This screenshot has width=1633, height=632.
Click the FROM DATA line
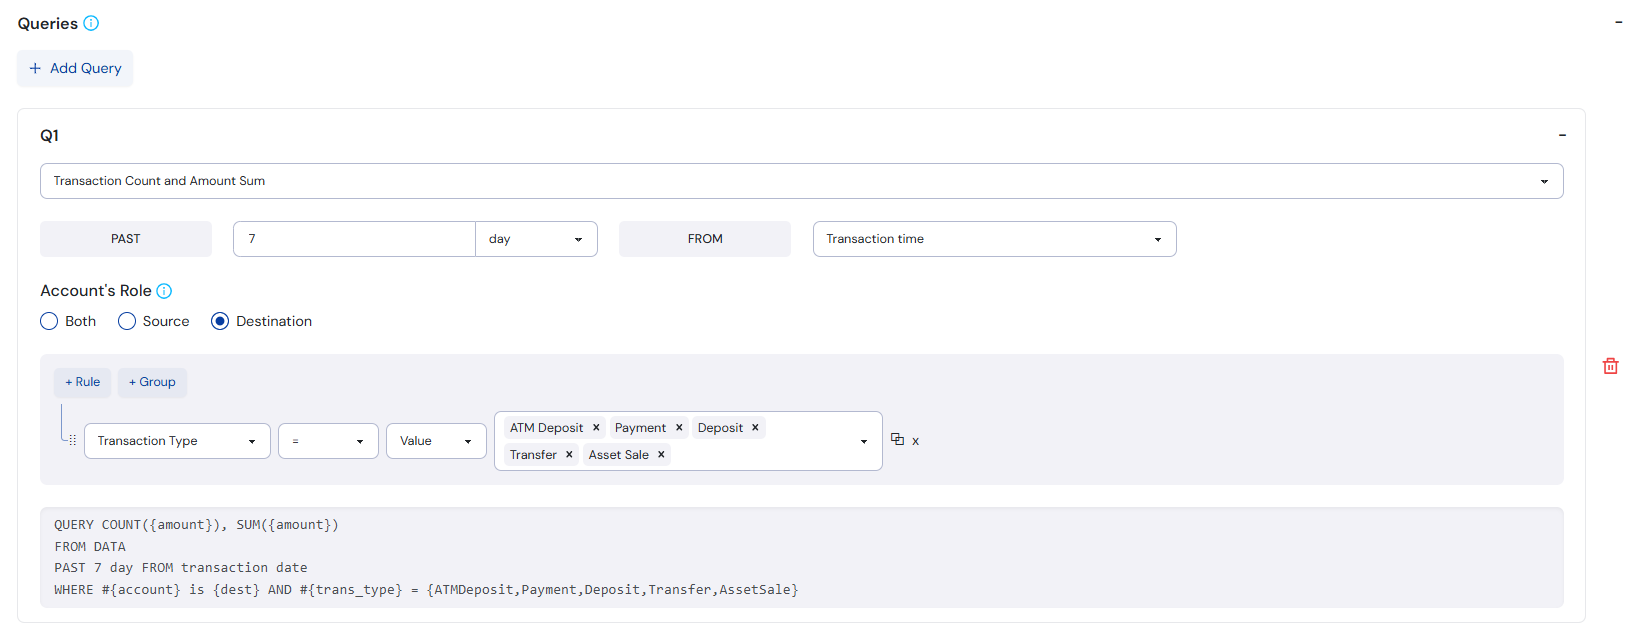pyautogui.click(x=90, y=547)
